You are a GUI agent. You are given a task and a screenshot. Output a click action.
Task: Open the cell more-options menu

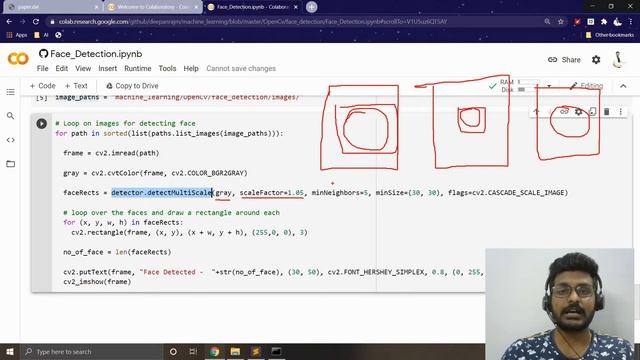620,111
